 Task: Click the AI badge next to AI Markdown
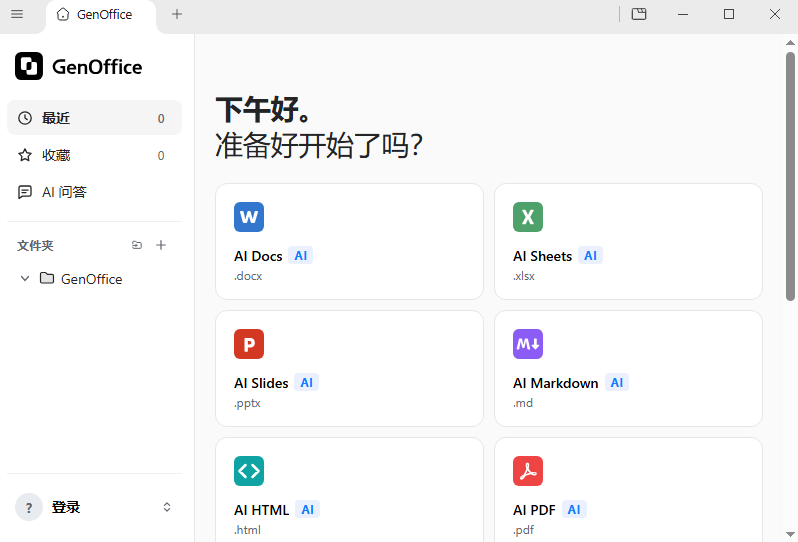[617, 383]
